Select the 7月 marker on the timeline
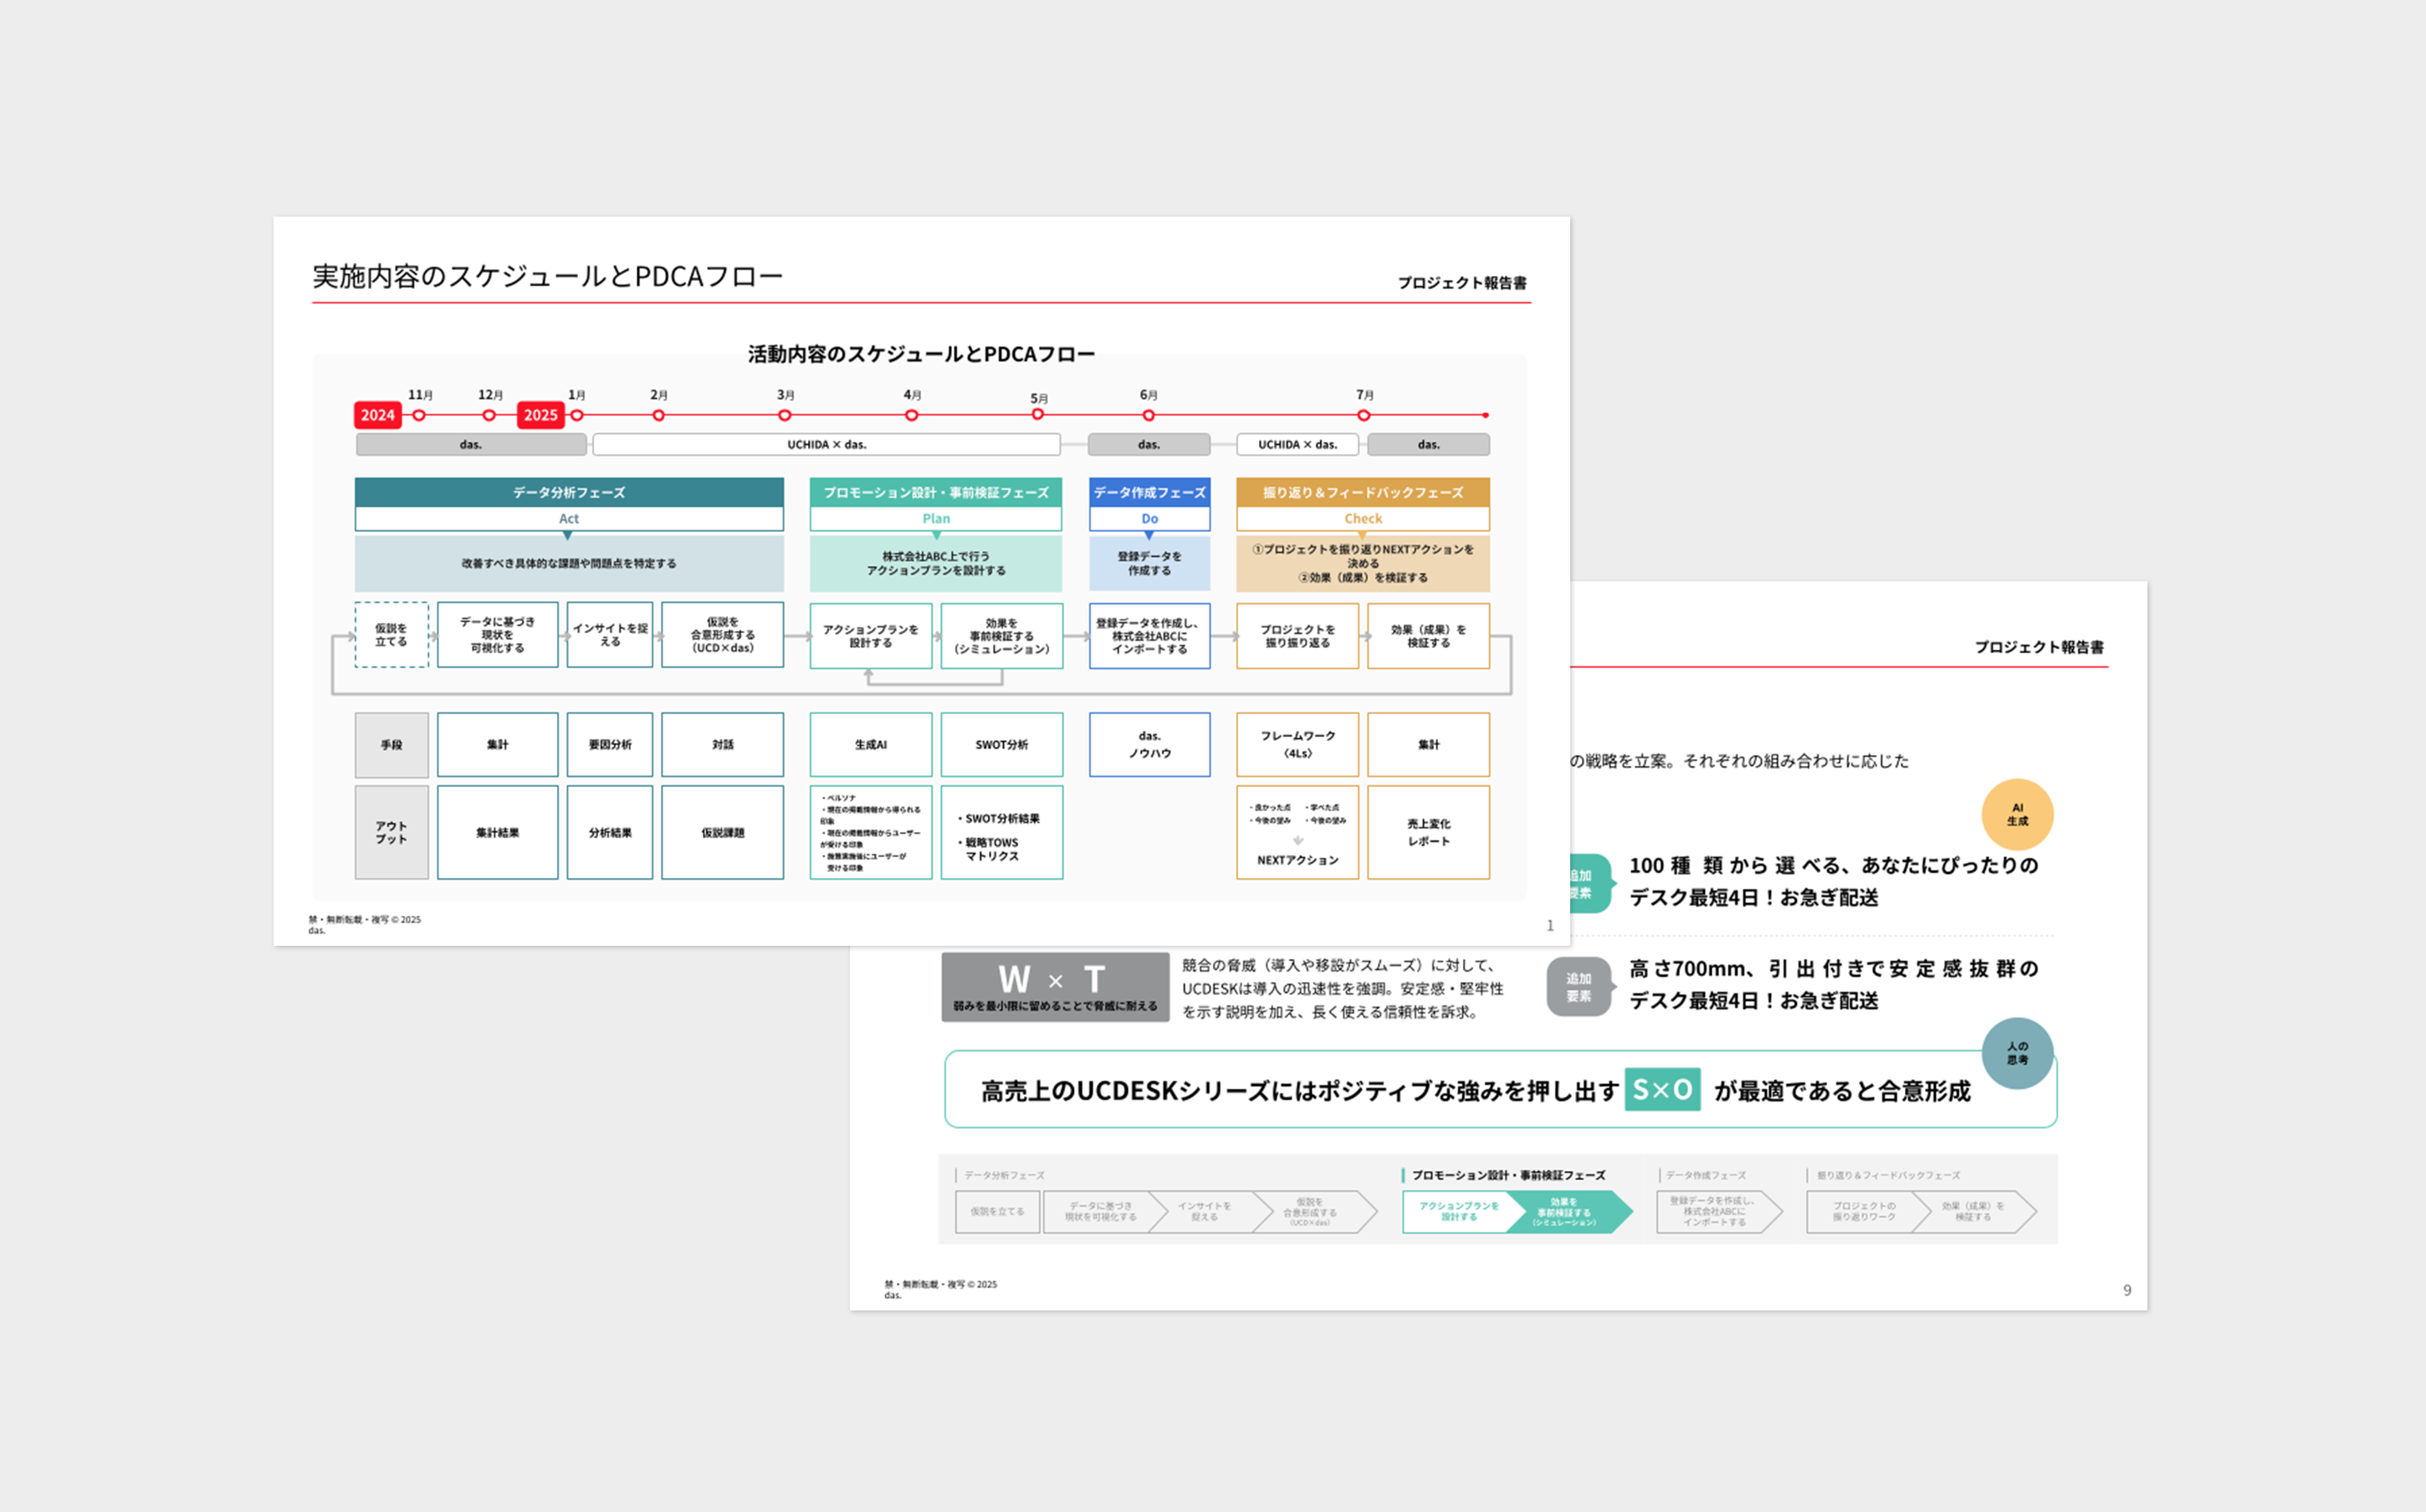This screenshot has width=2426, height=1512. [x=1364, y=415]
